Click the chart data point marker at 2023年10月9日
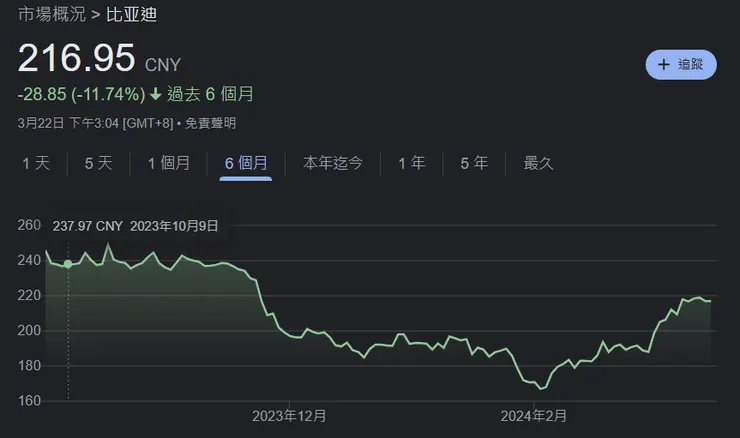740x438 pixels. click(68, 264)
